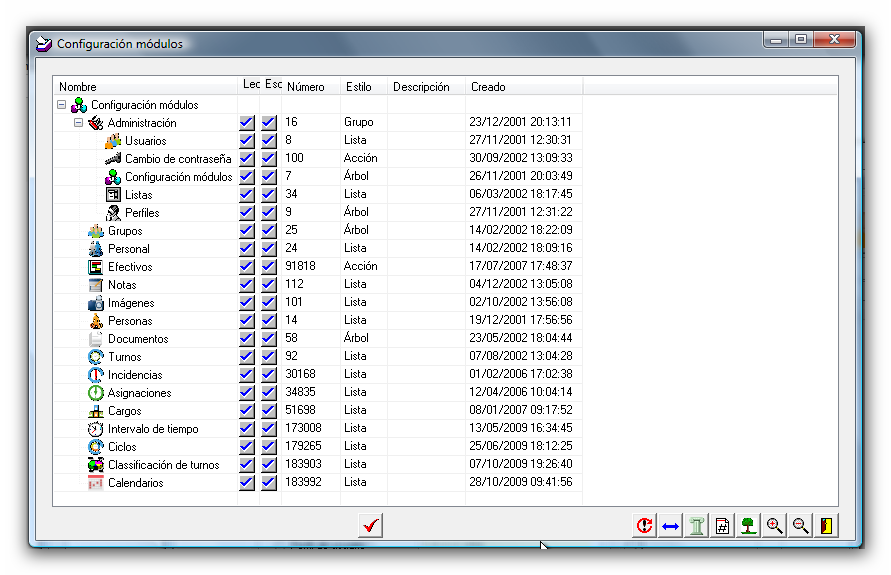Zoom in with the plus magnifier
This screenshot has width=891, height=575.
(x=774, y=525)
